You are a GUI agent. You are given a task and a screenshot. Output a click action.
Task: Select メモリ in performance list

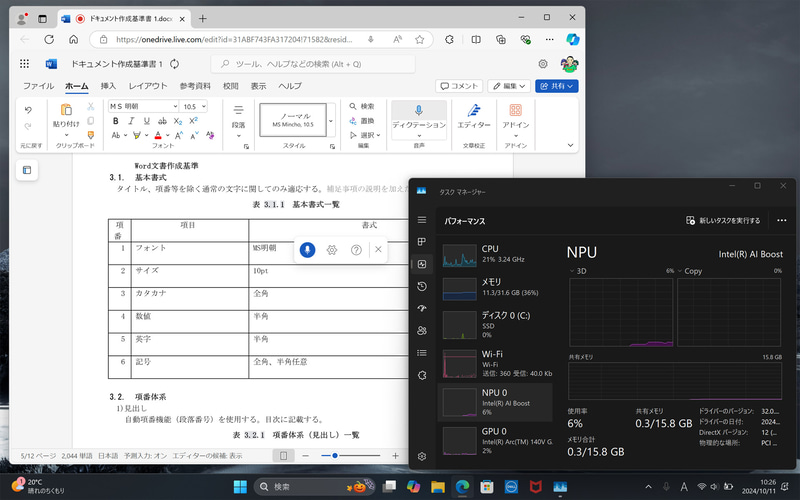click(x=495, y=287)
